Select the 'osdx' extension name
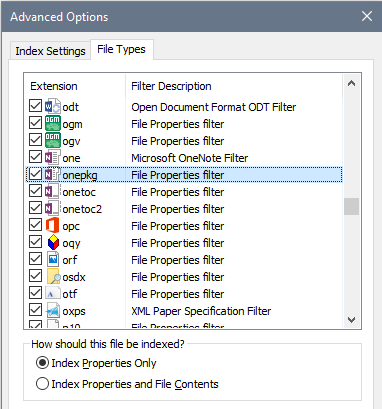 (x=74, y=277)
